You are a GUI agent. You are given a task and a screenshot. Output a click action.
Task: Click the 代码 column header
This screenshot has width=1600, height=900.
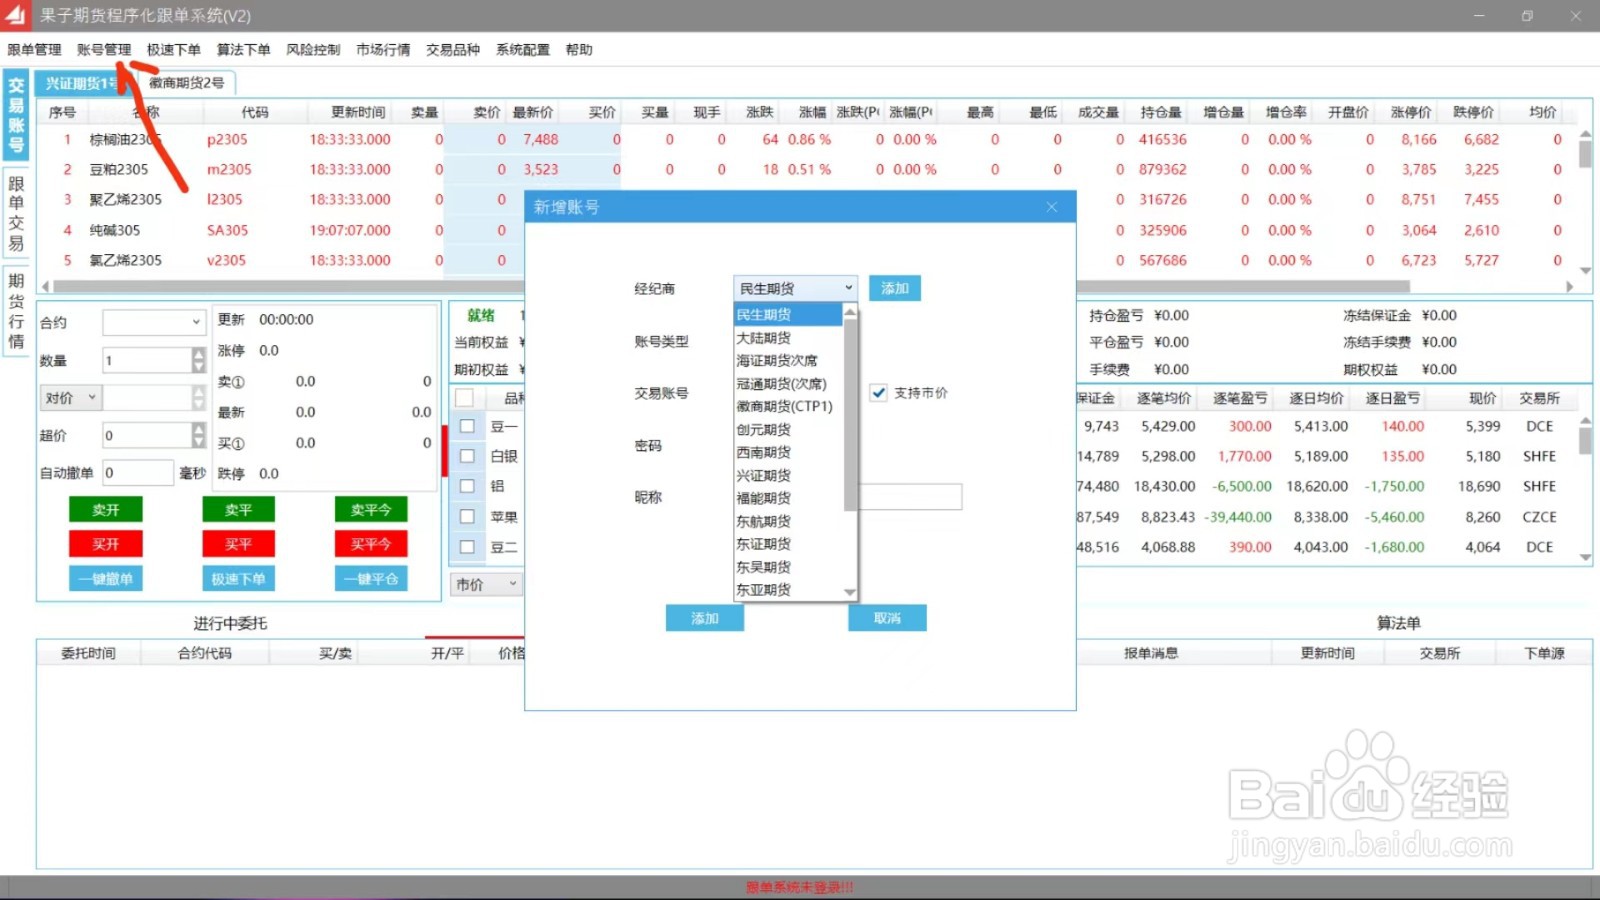click(255, 112)
